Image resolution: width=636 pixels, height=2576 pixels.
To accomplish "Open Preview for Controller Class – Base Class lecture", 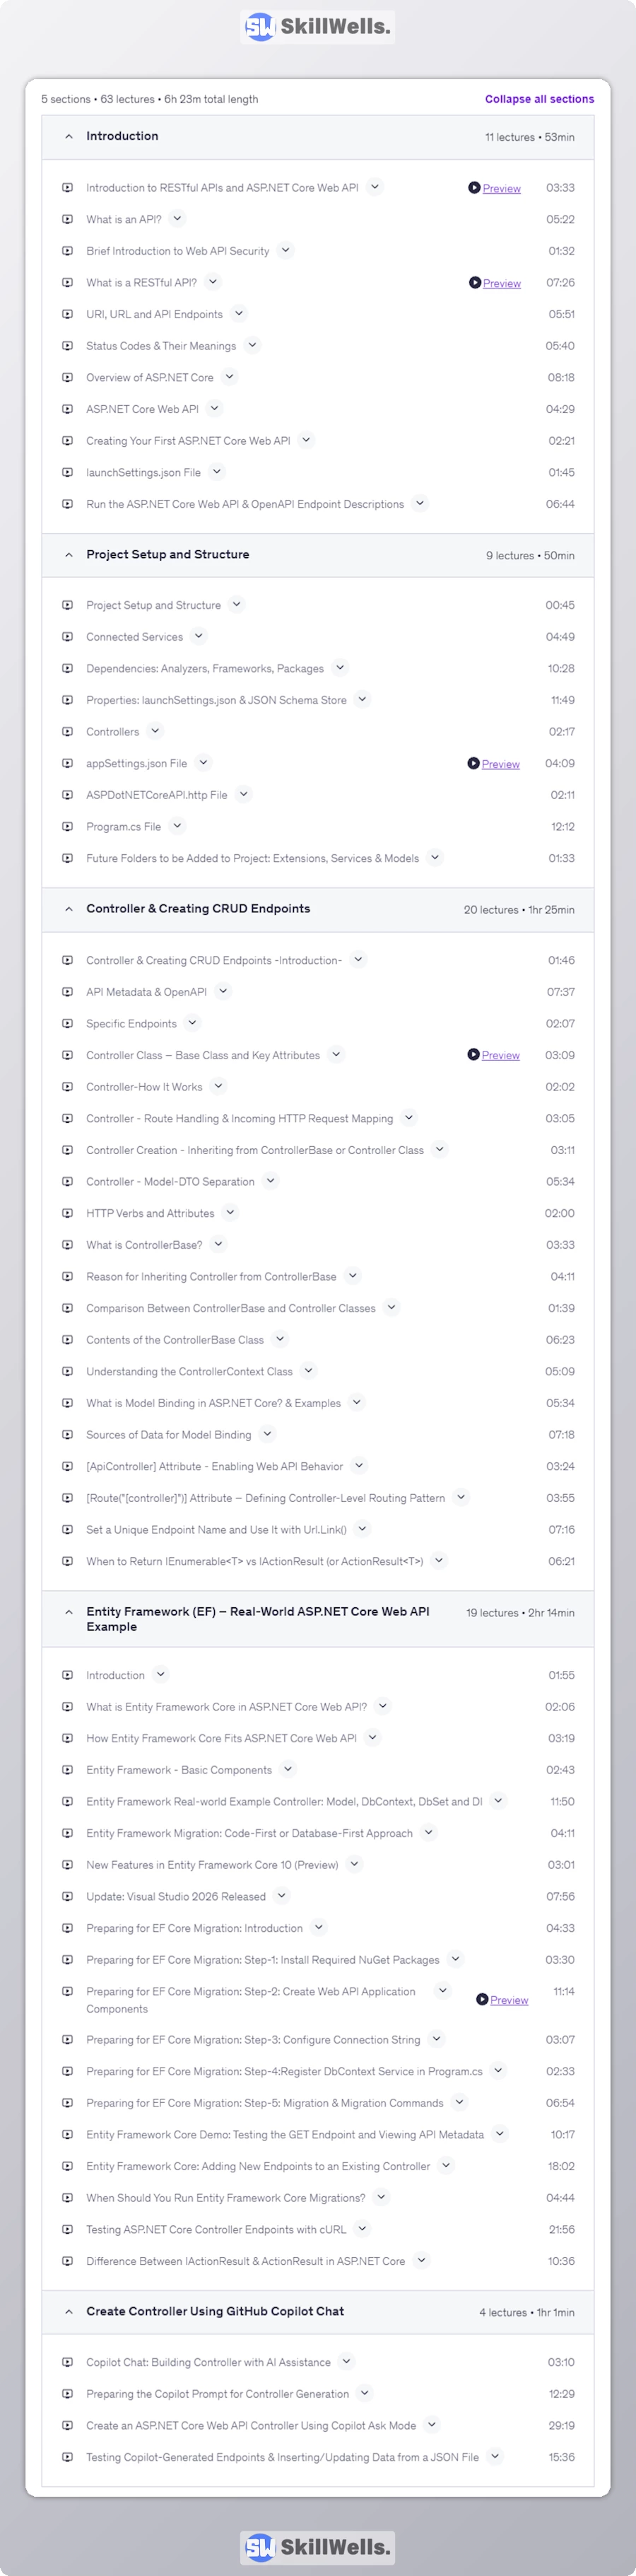I will tap(500, 1055).
